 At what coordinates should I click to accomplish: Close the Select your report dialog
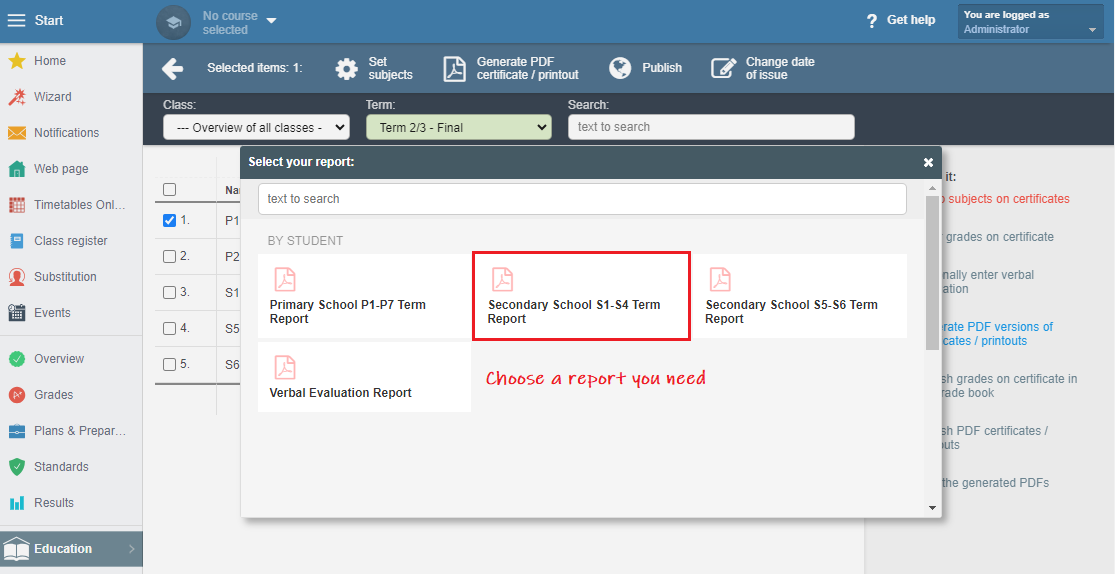coord(928,162)
